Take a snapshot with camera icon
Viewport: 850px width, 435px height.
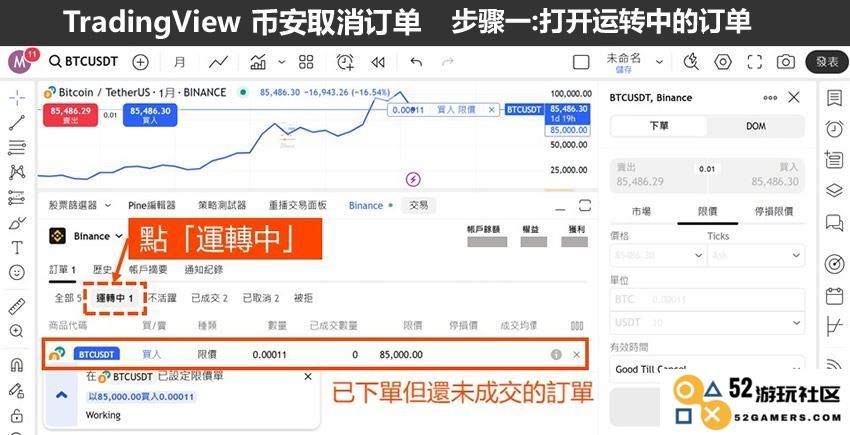point(785,62)
